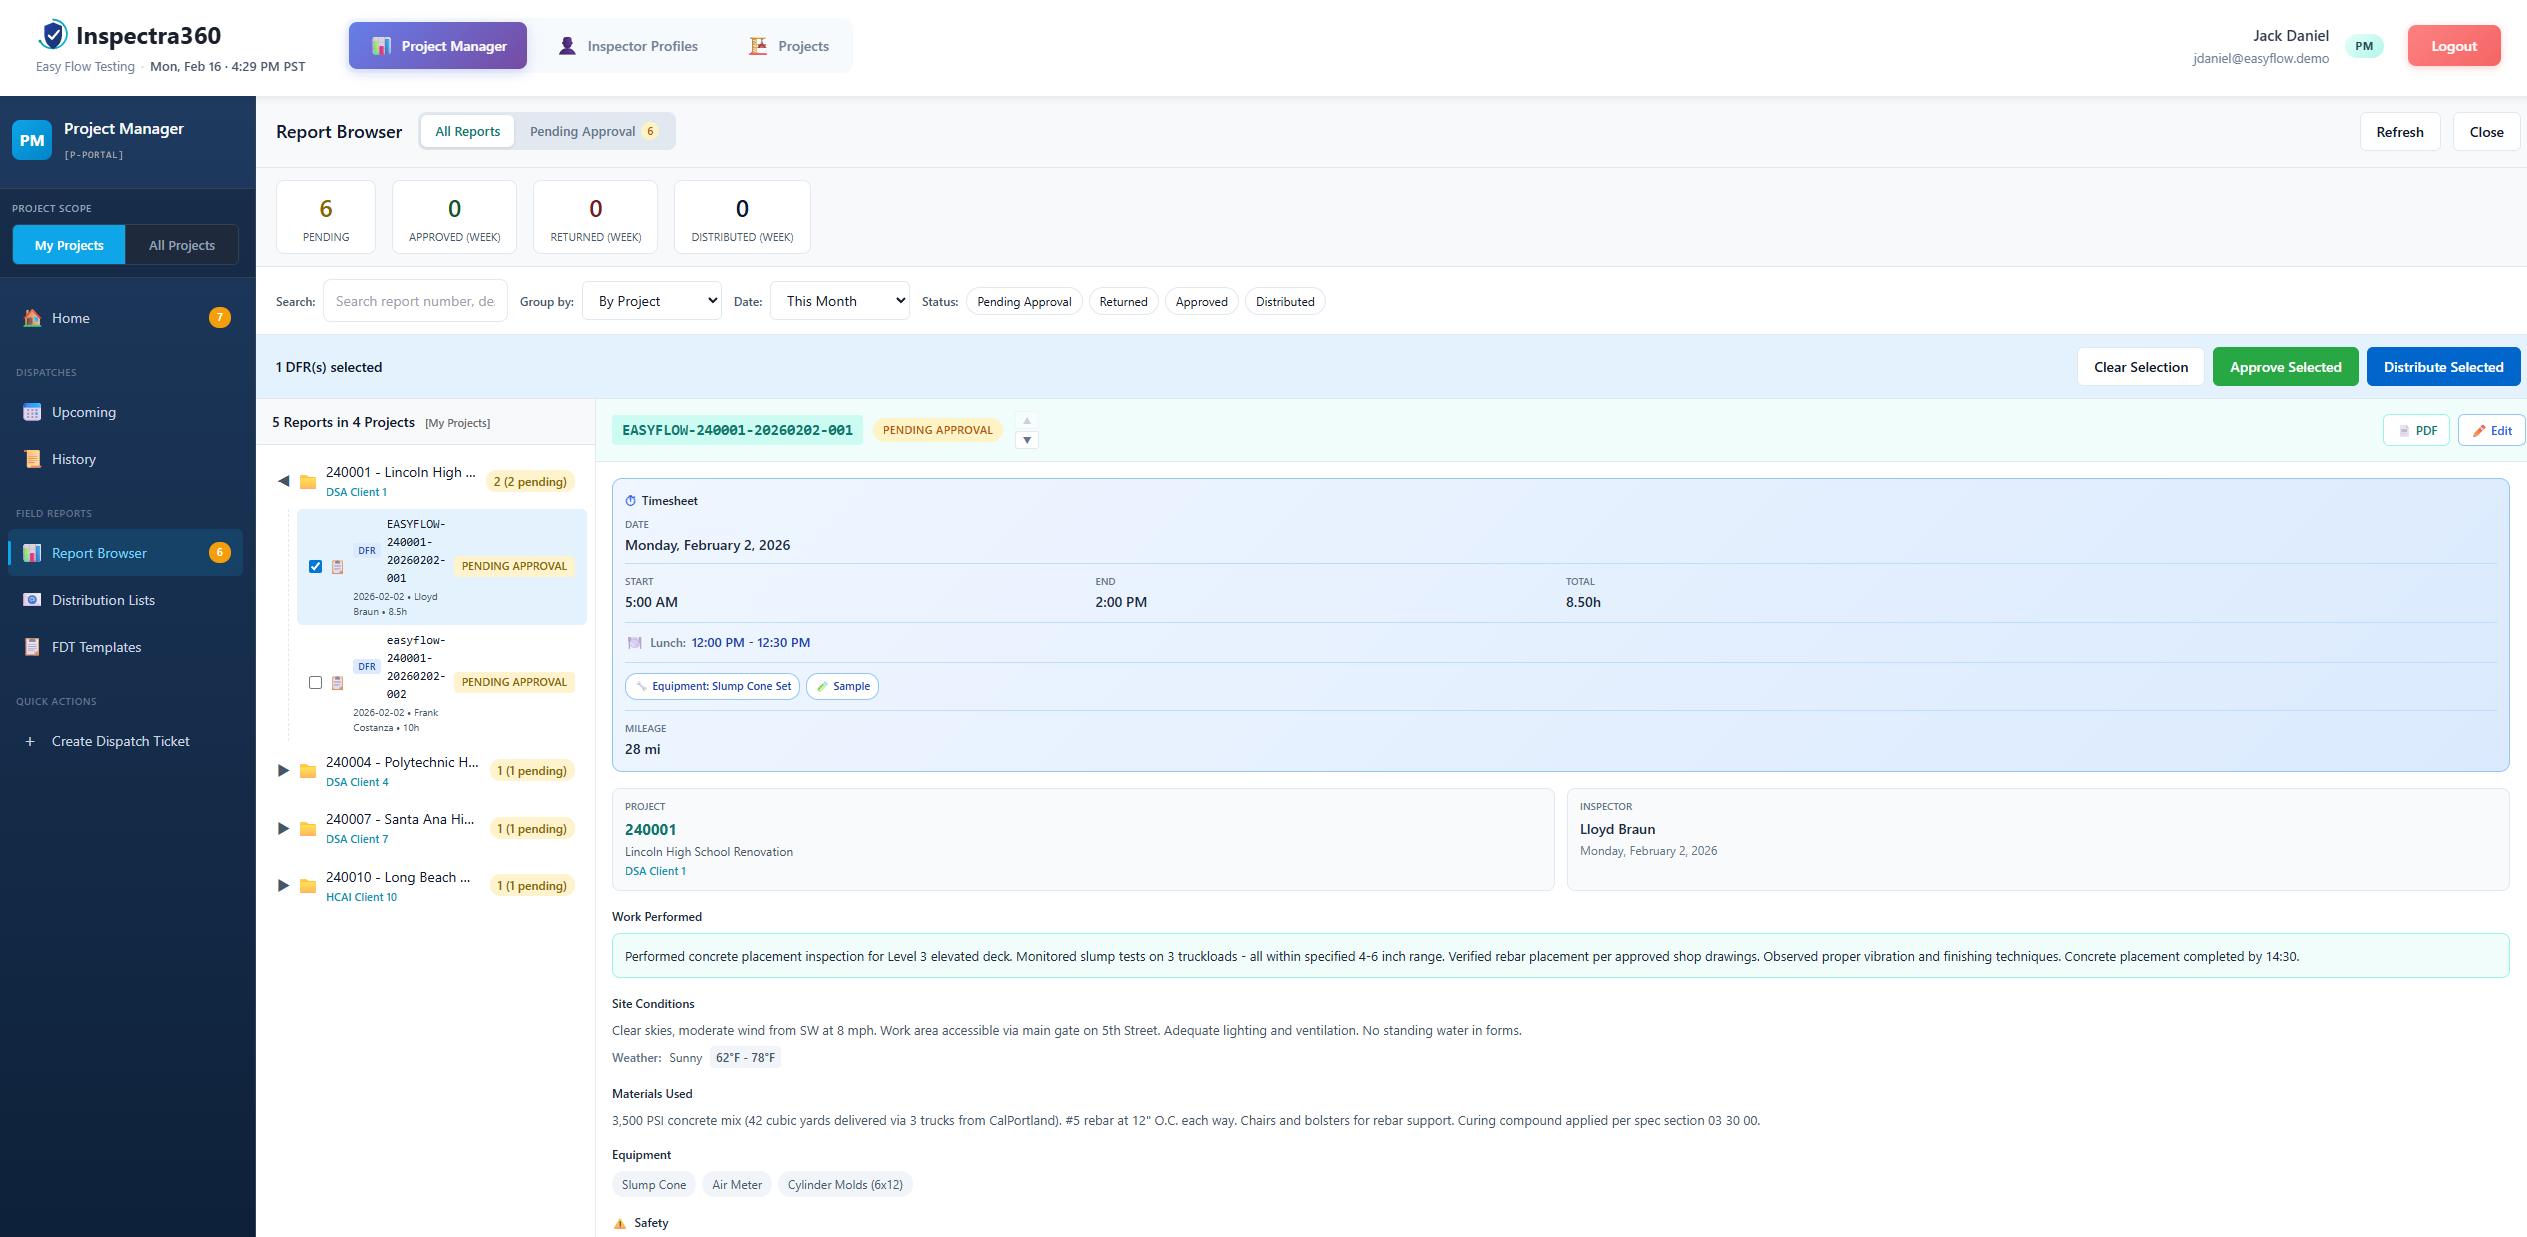Open the timesheet clock icon
The width and height of the screenshot is (2527, 1237).
(x=631, y=500)
